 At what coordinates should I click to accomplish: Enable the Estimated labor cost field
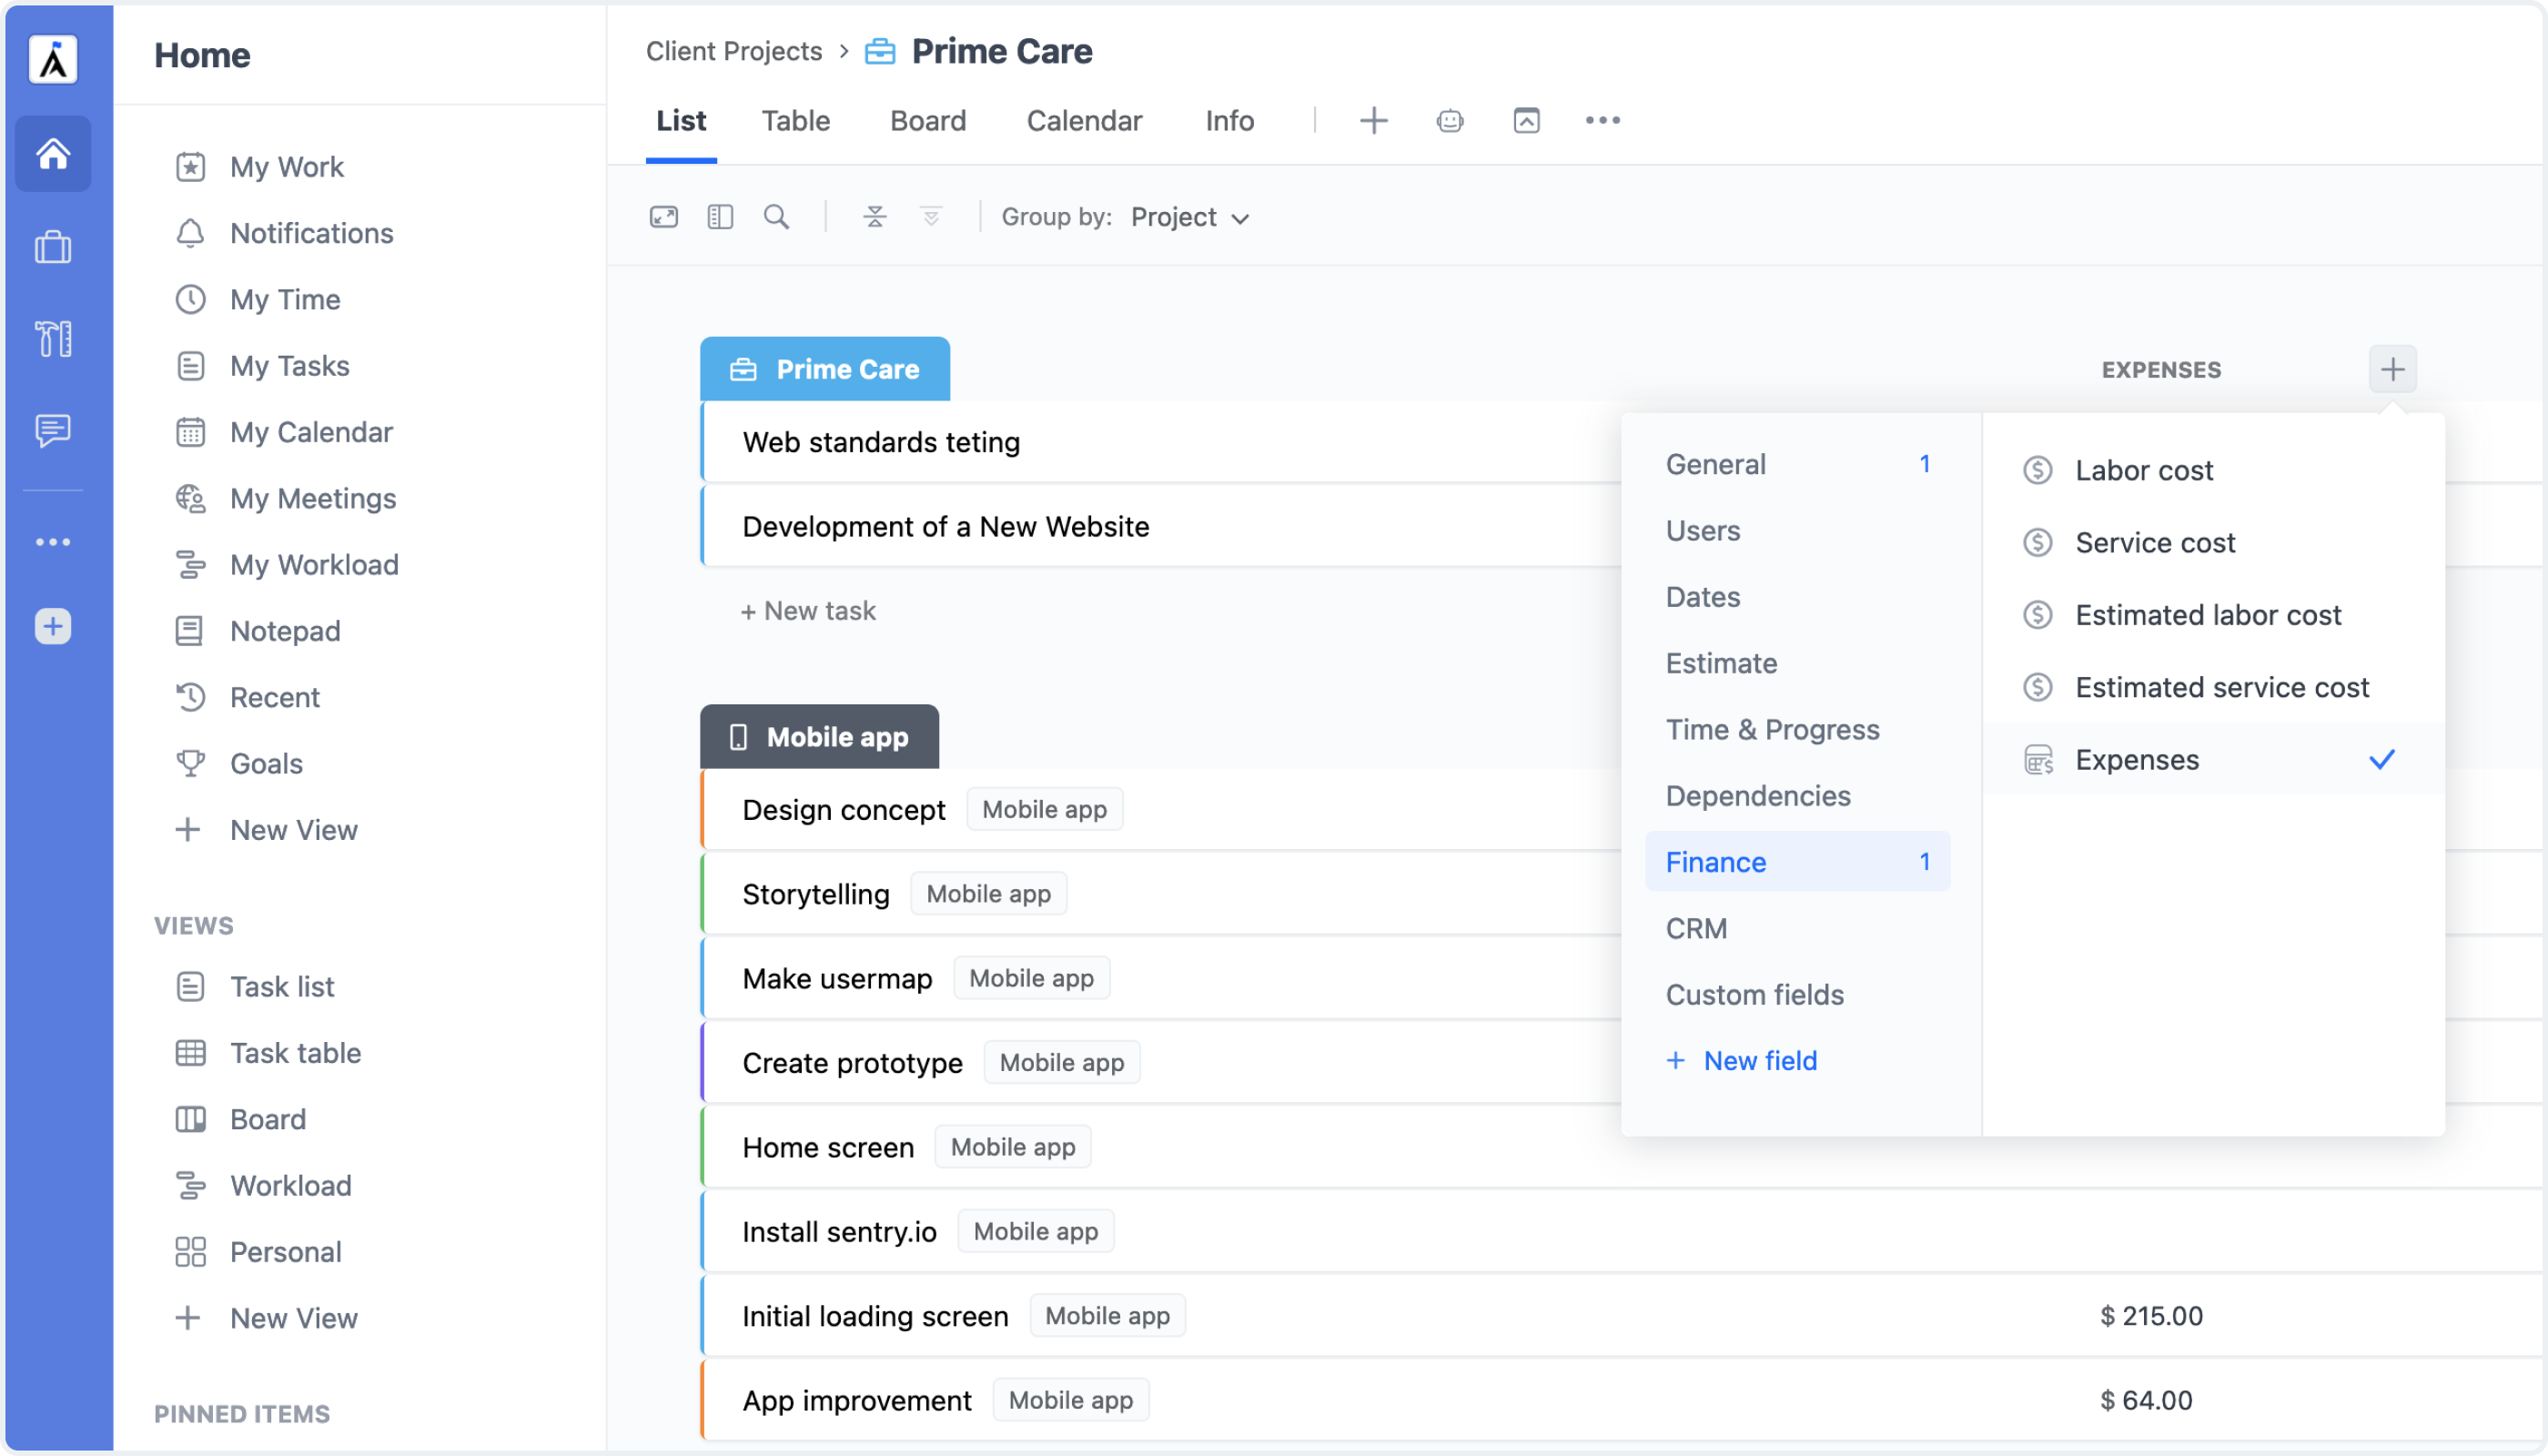pyautogui.click(x=2213, y=615)
